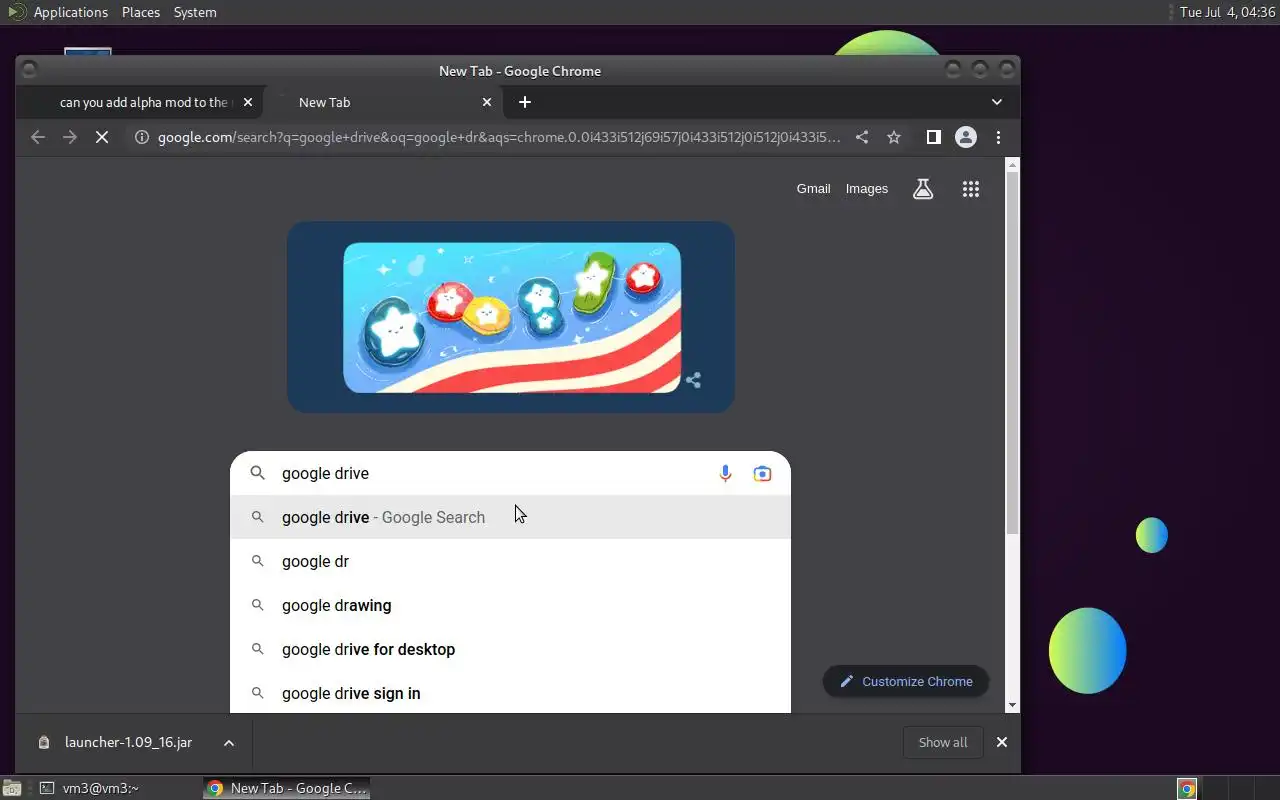Close the New Tab tab
Screen dimensions: 1280x800
tap(487, 102)
